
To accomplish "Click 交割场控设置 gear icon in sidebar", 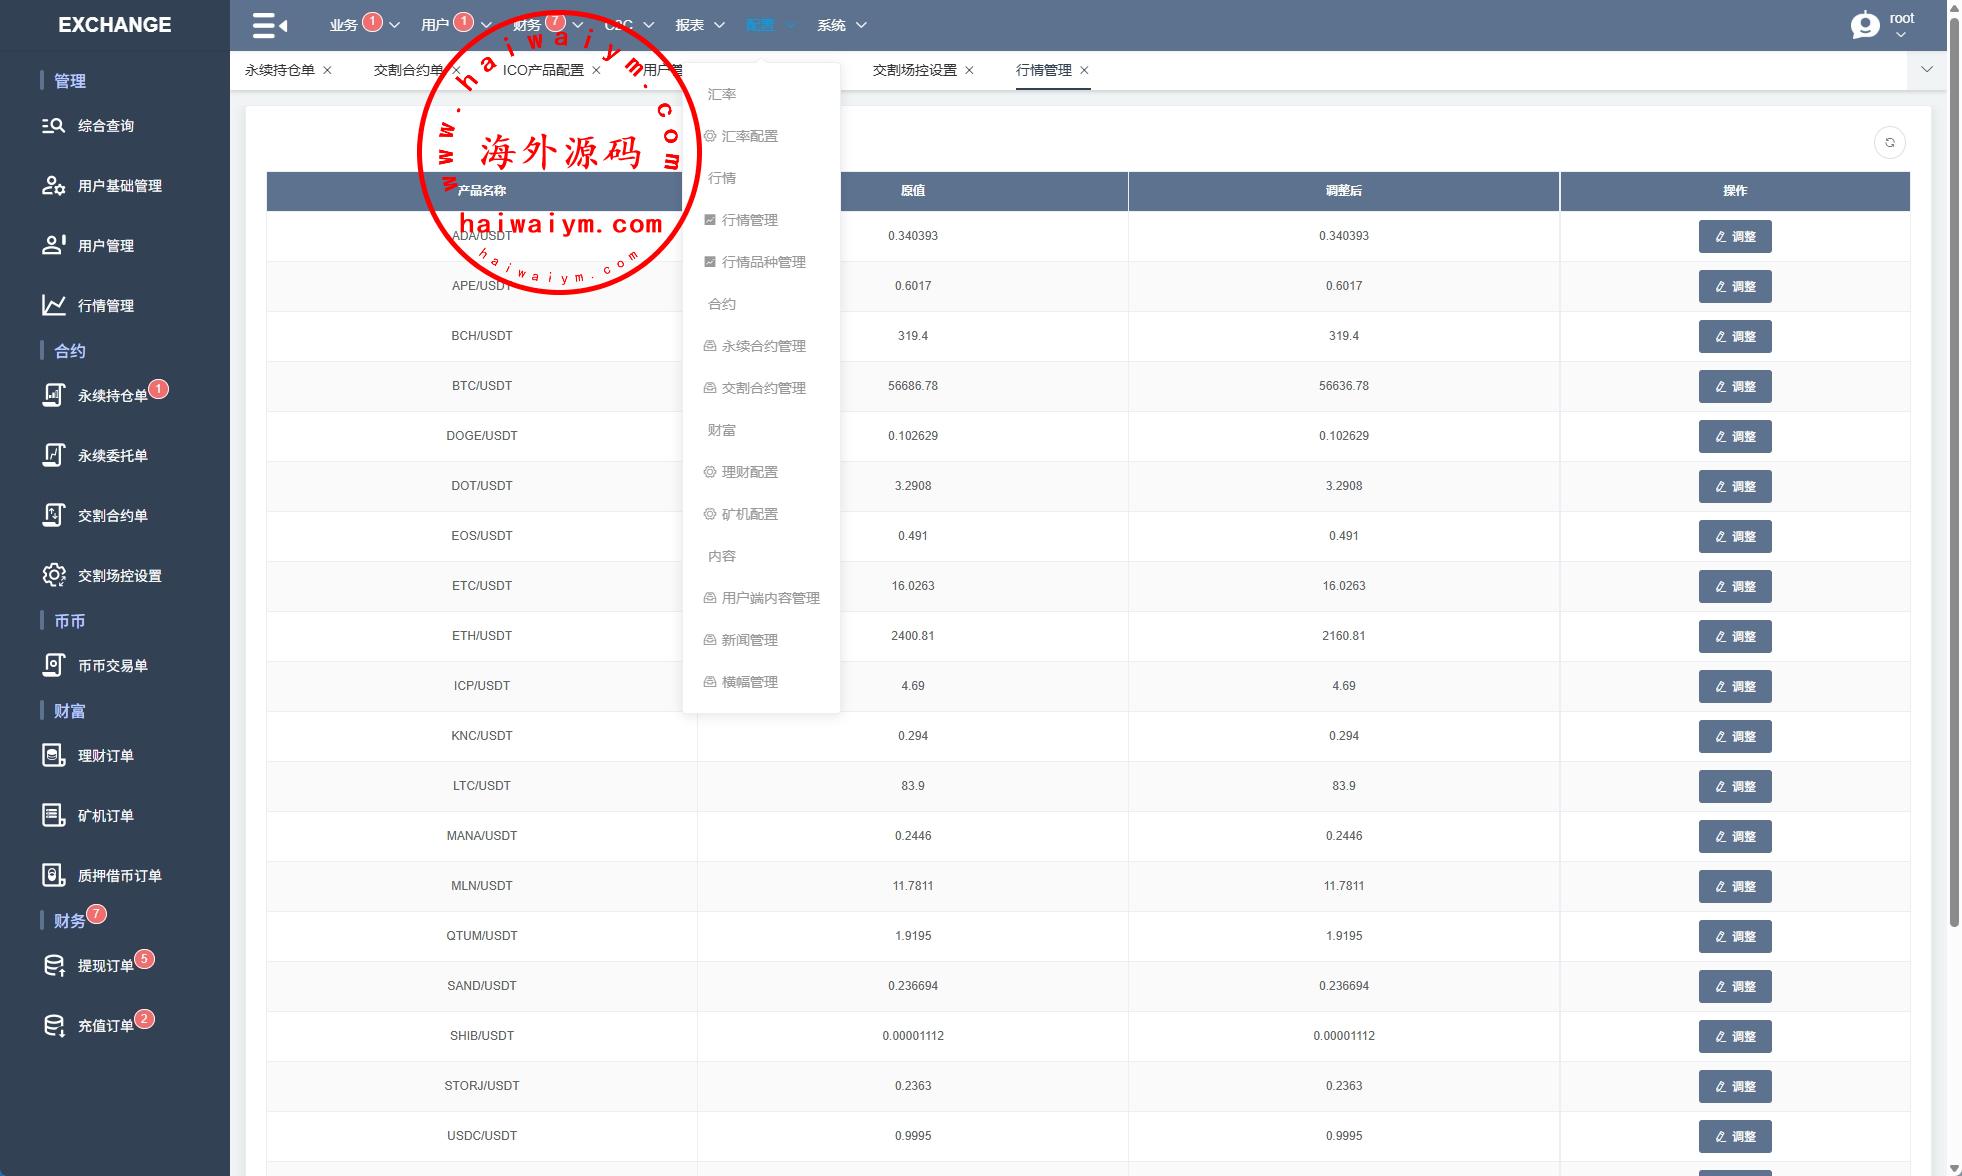I will [53, 576].
